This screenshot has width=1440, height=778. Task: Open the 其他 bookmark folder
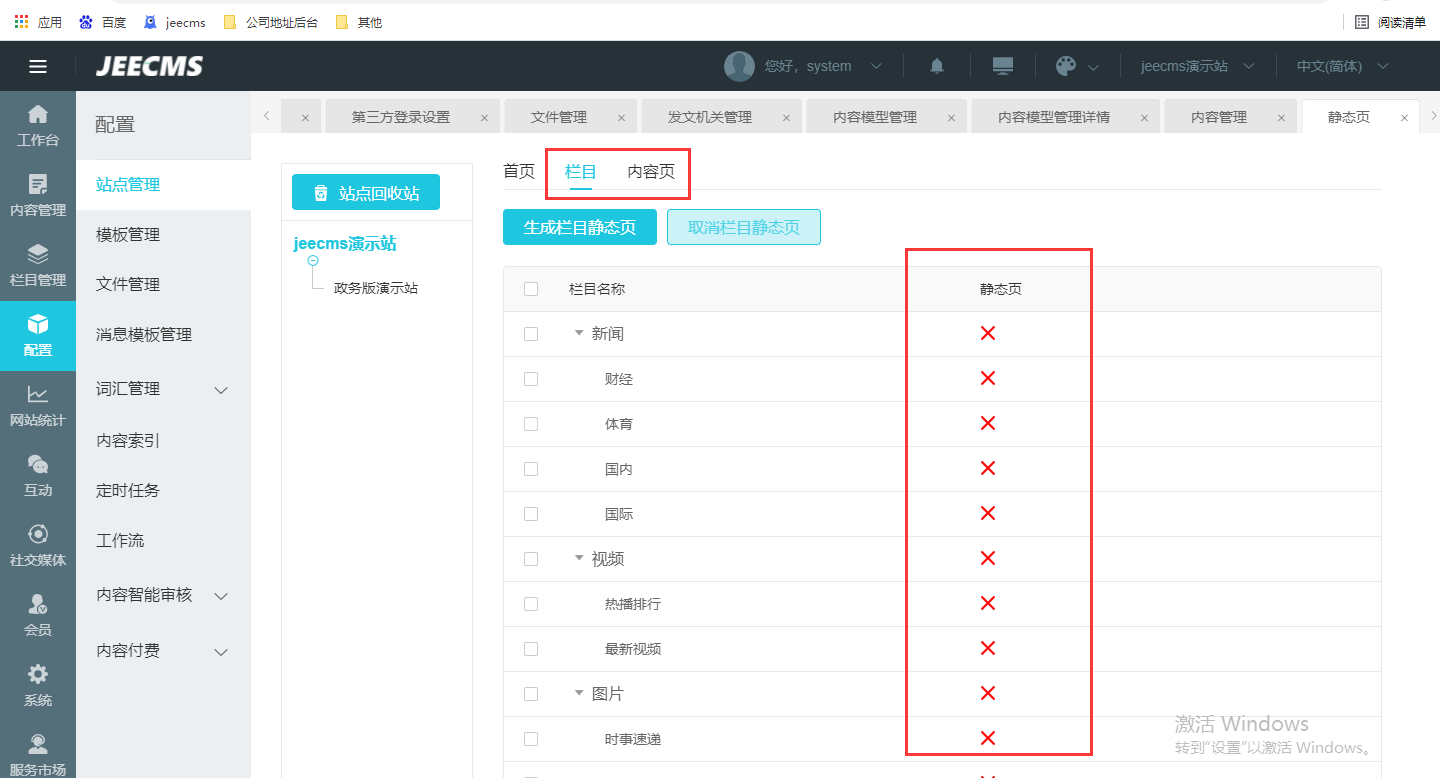point(359,22)
